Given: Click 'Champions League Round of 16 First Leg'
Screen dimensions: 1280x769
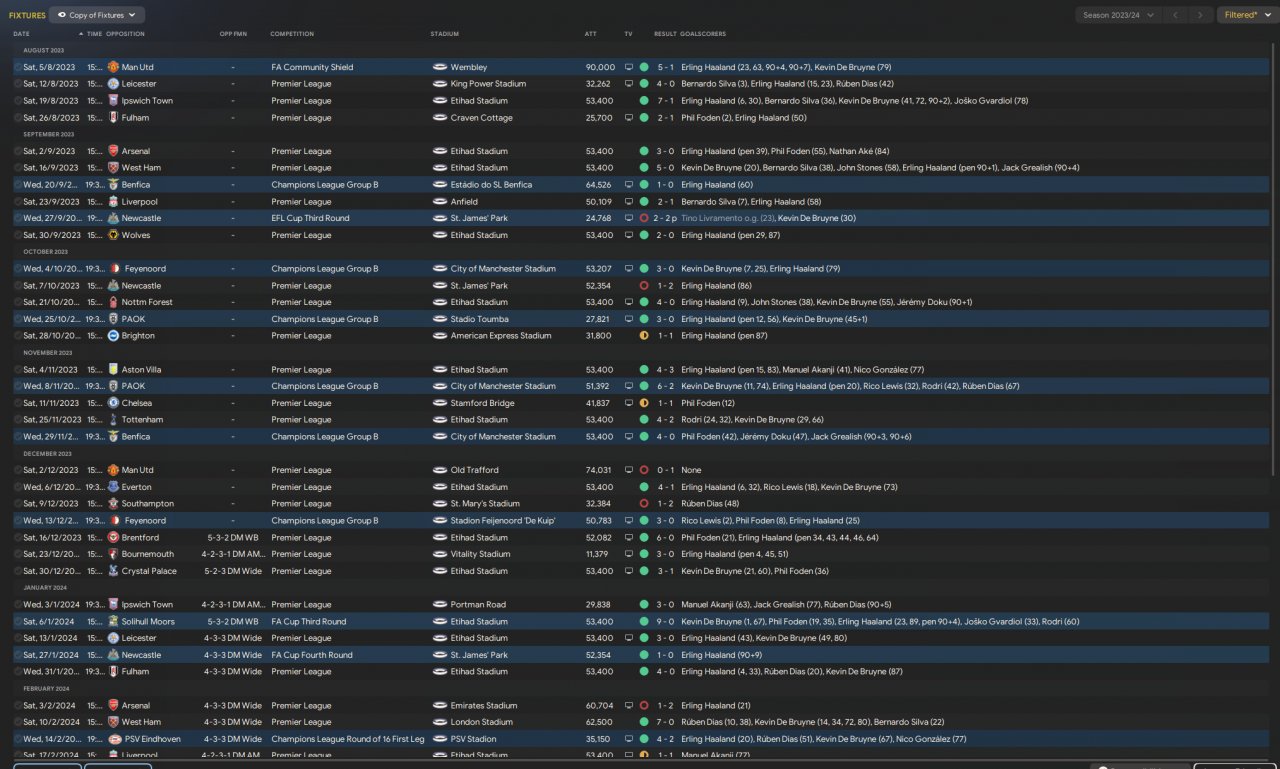Looking at the screenshot, I should tap(348, 739).
